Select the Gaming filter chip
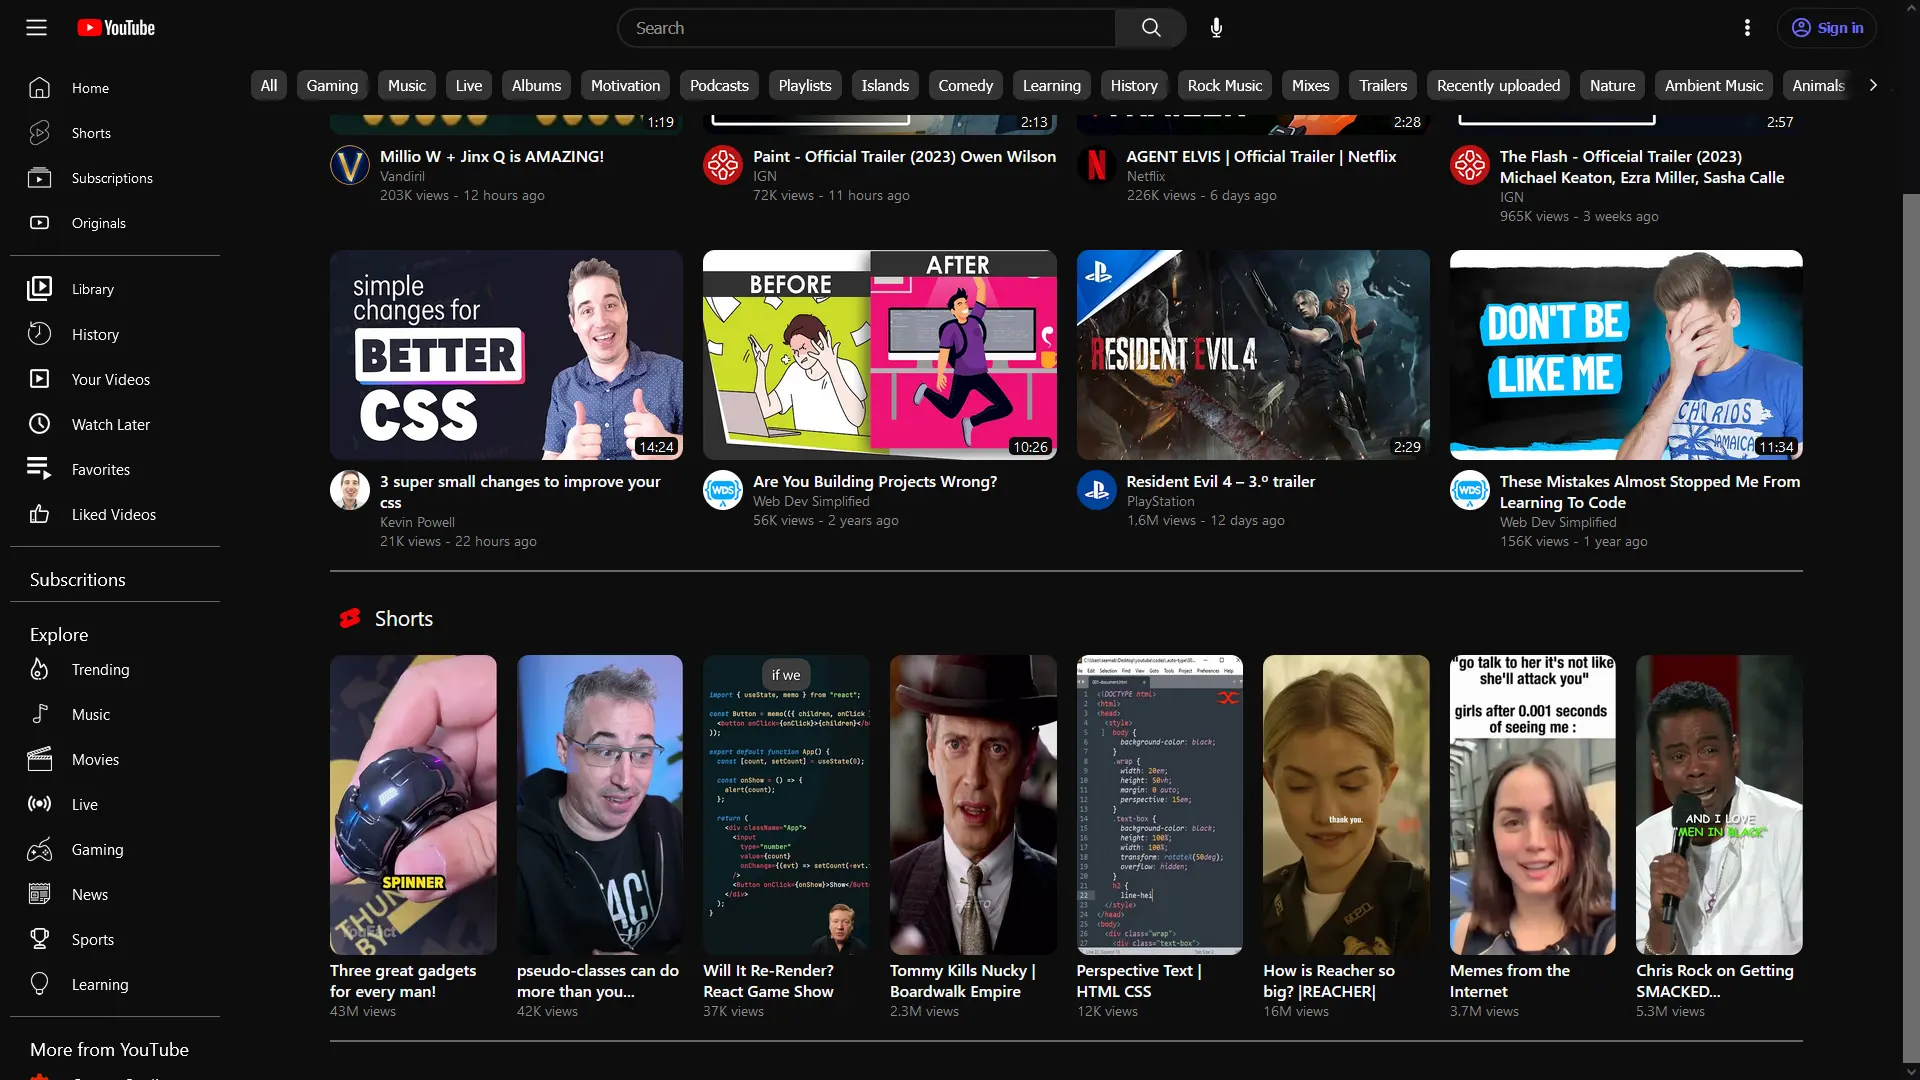The width and height of the screenshot is (1920, 1080). tap(332, 86)
